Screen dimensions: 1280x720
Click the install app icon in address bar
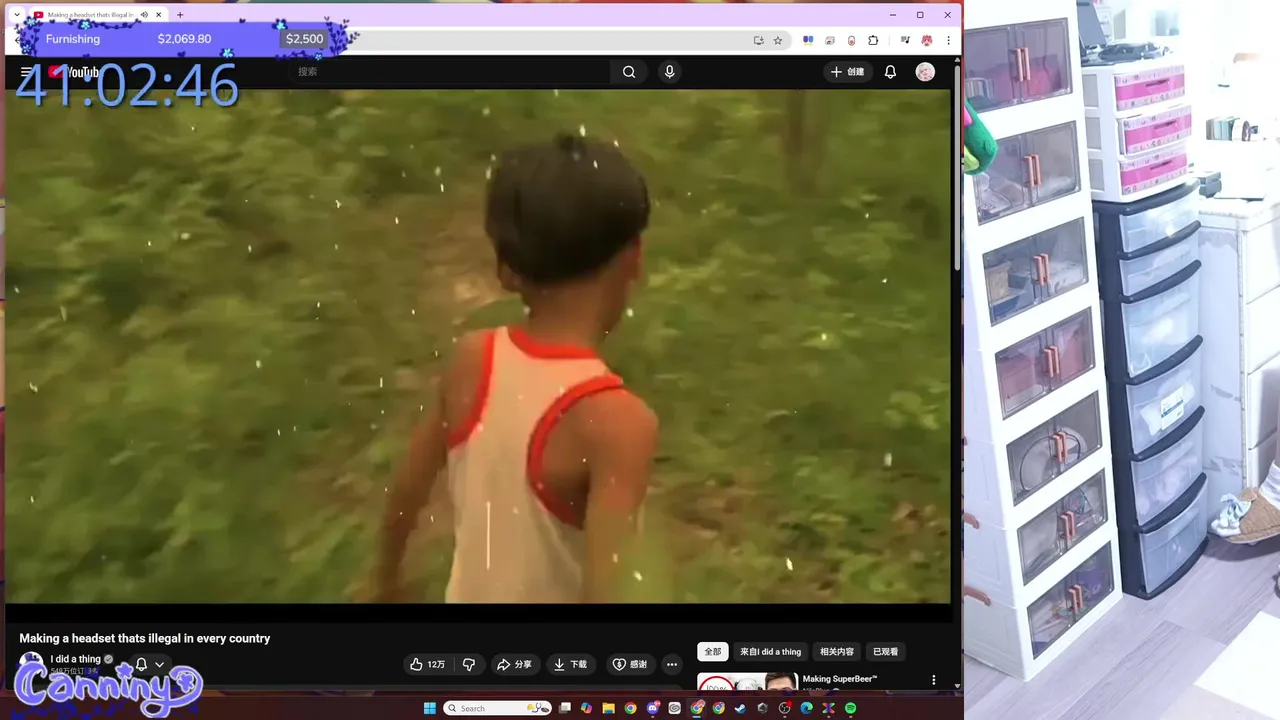click(x=759, y=40)
